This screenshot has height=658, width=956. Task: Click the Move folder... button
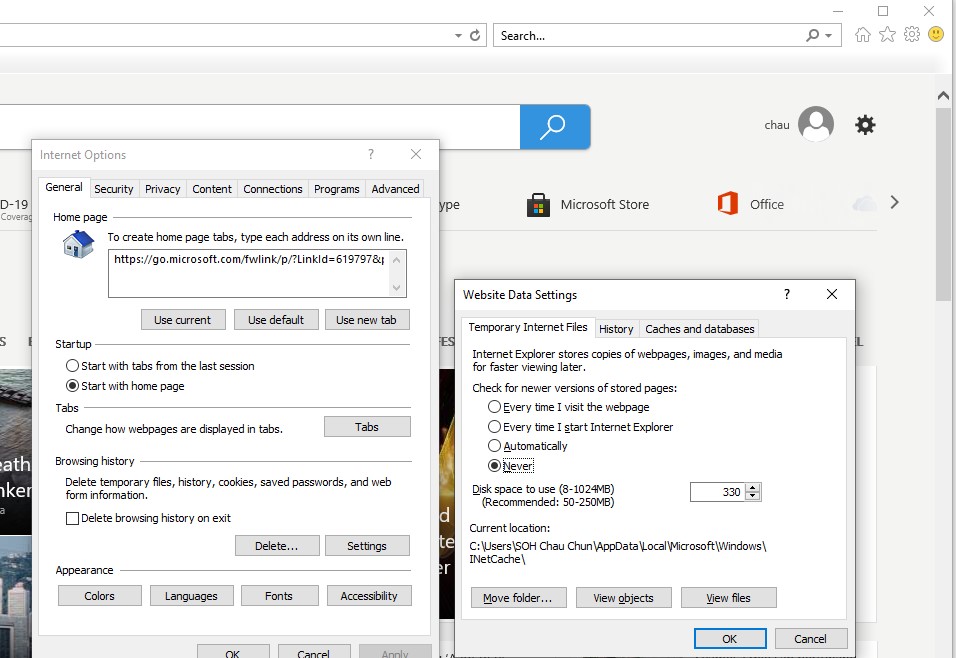pos(518,598)
